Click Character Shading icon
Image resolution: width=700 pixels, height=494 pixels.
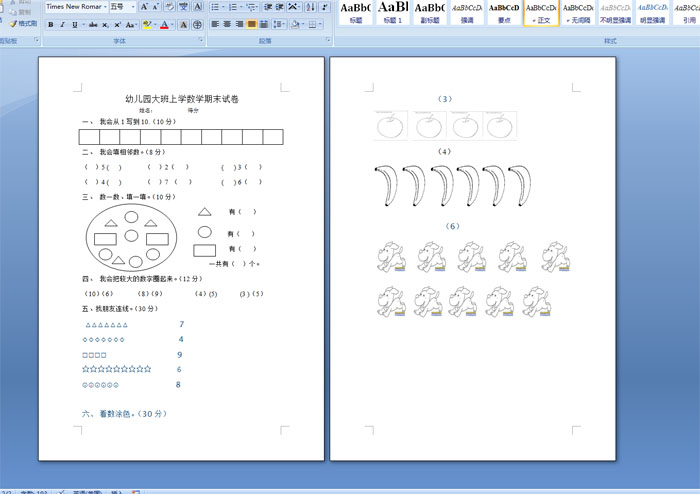click(183, 25)
